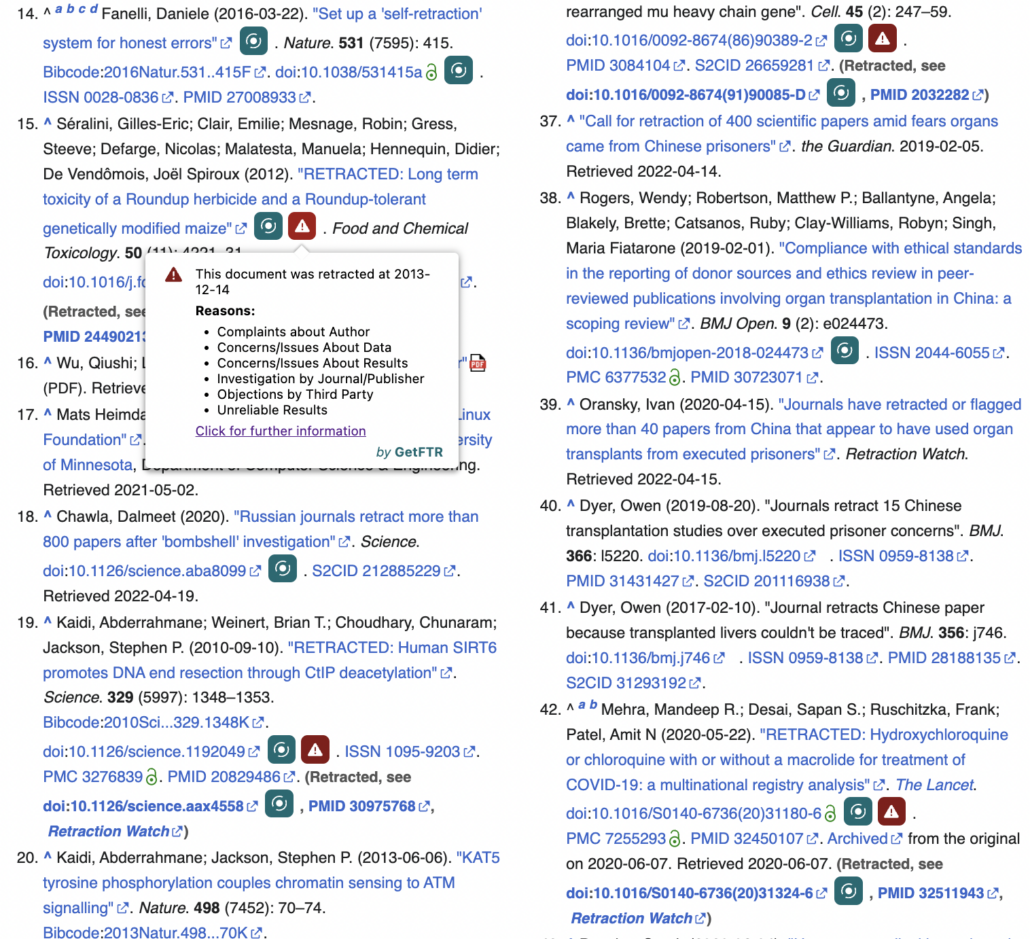Jump to citation 'b' backlink of reference 42

(593, 704)
